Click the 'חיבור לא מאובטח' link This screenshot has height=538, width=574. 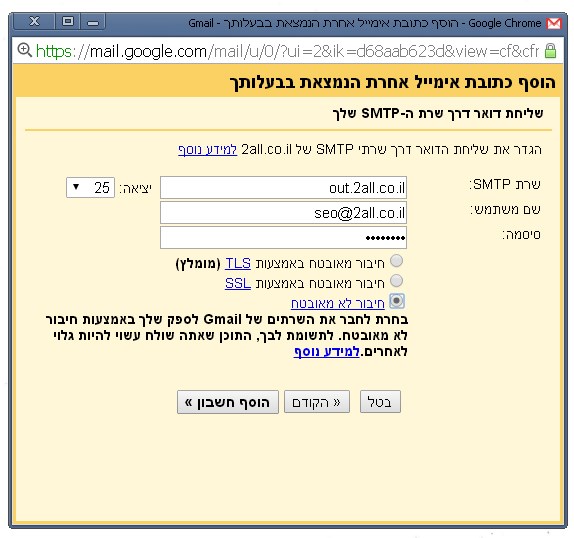(x=338, y=303)
